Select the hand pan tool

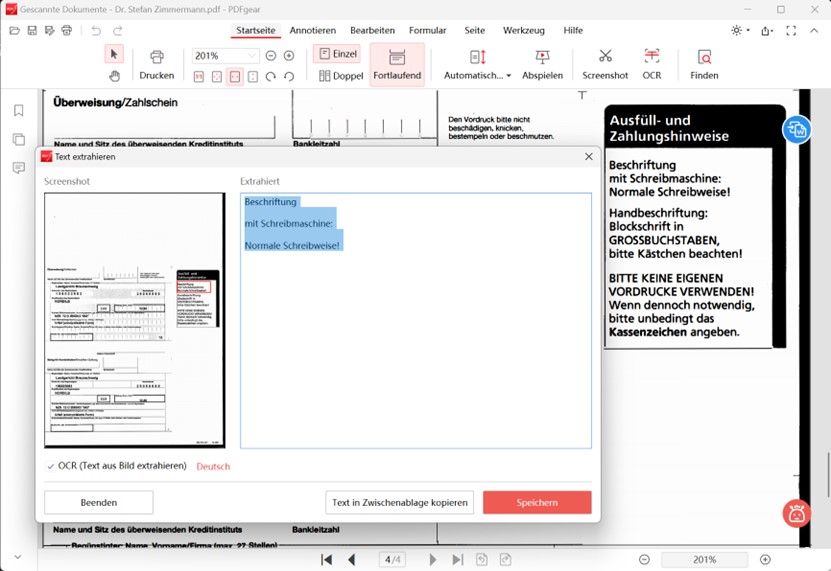coord(114,76)
